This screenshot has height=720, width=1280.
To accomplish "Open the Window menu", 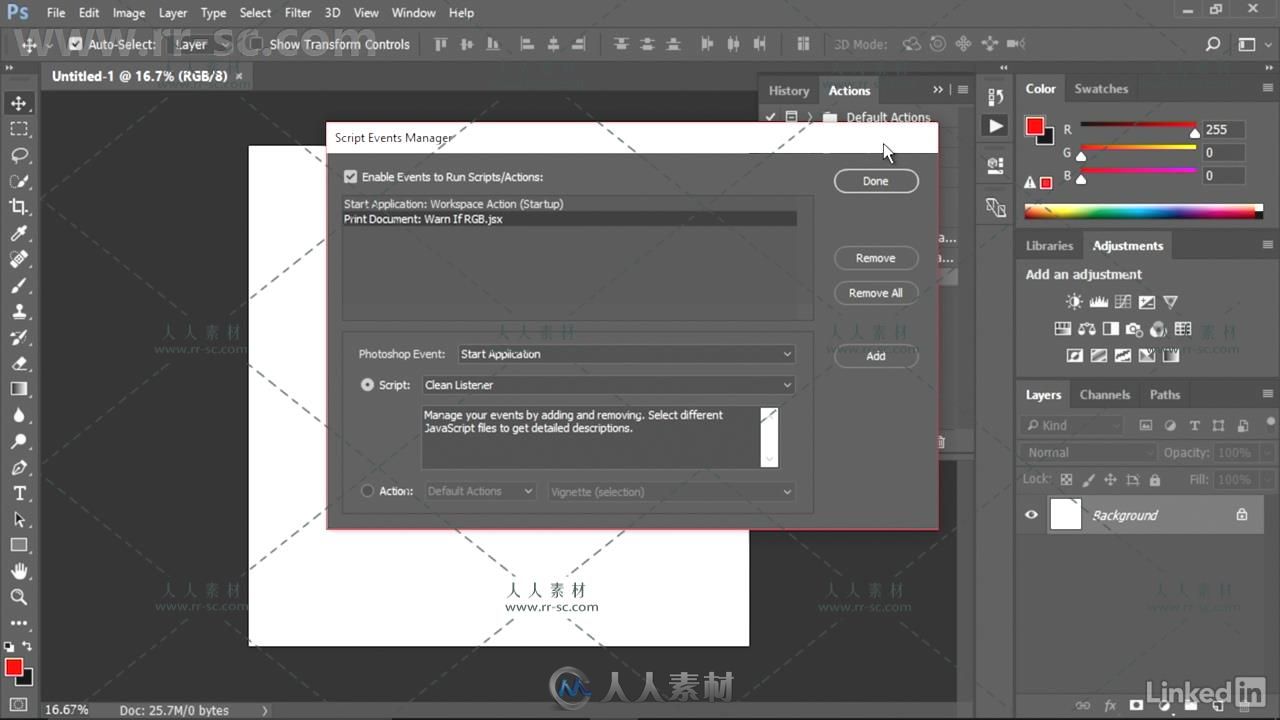I will (x=413, y=13).
